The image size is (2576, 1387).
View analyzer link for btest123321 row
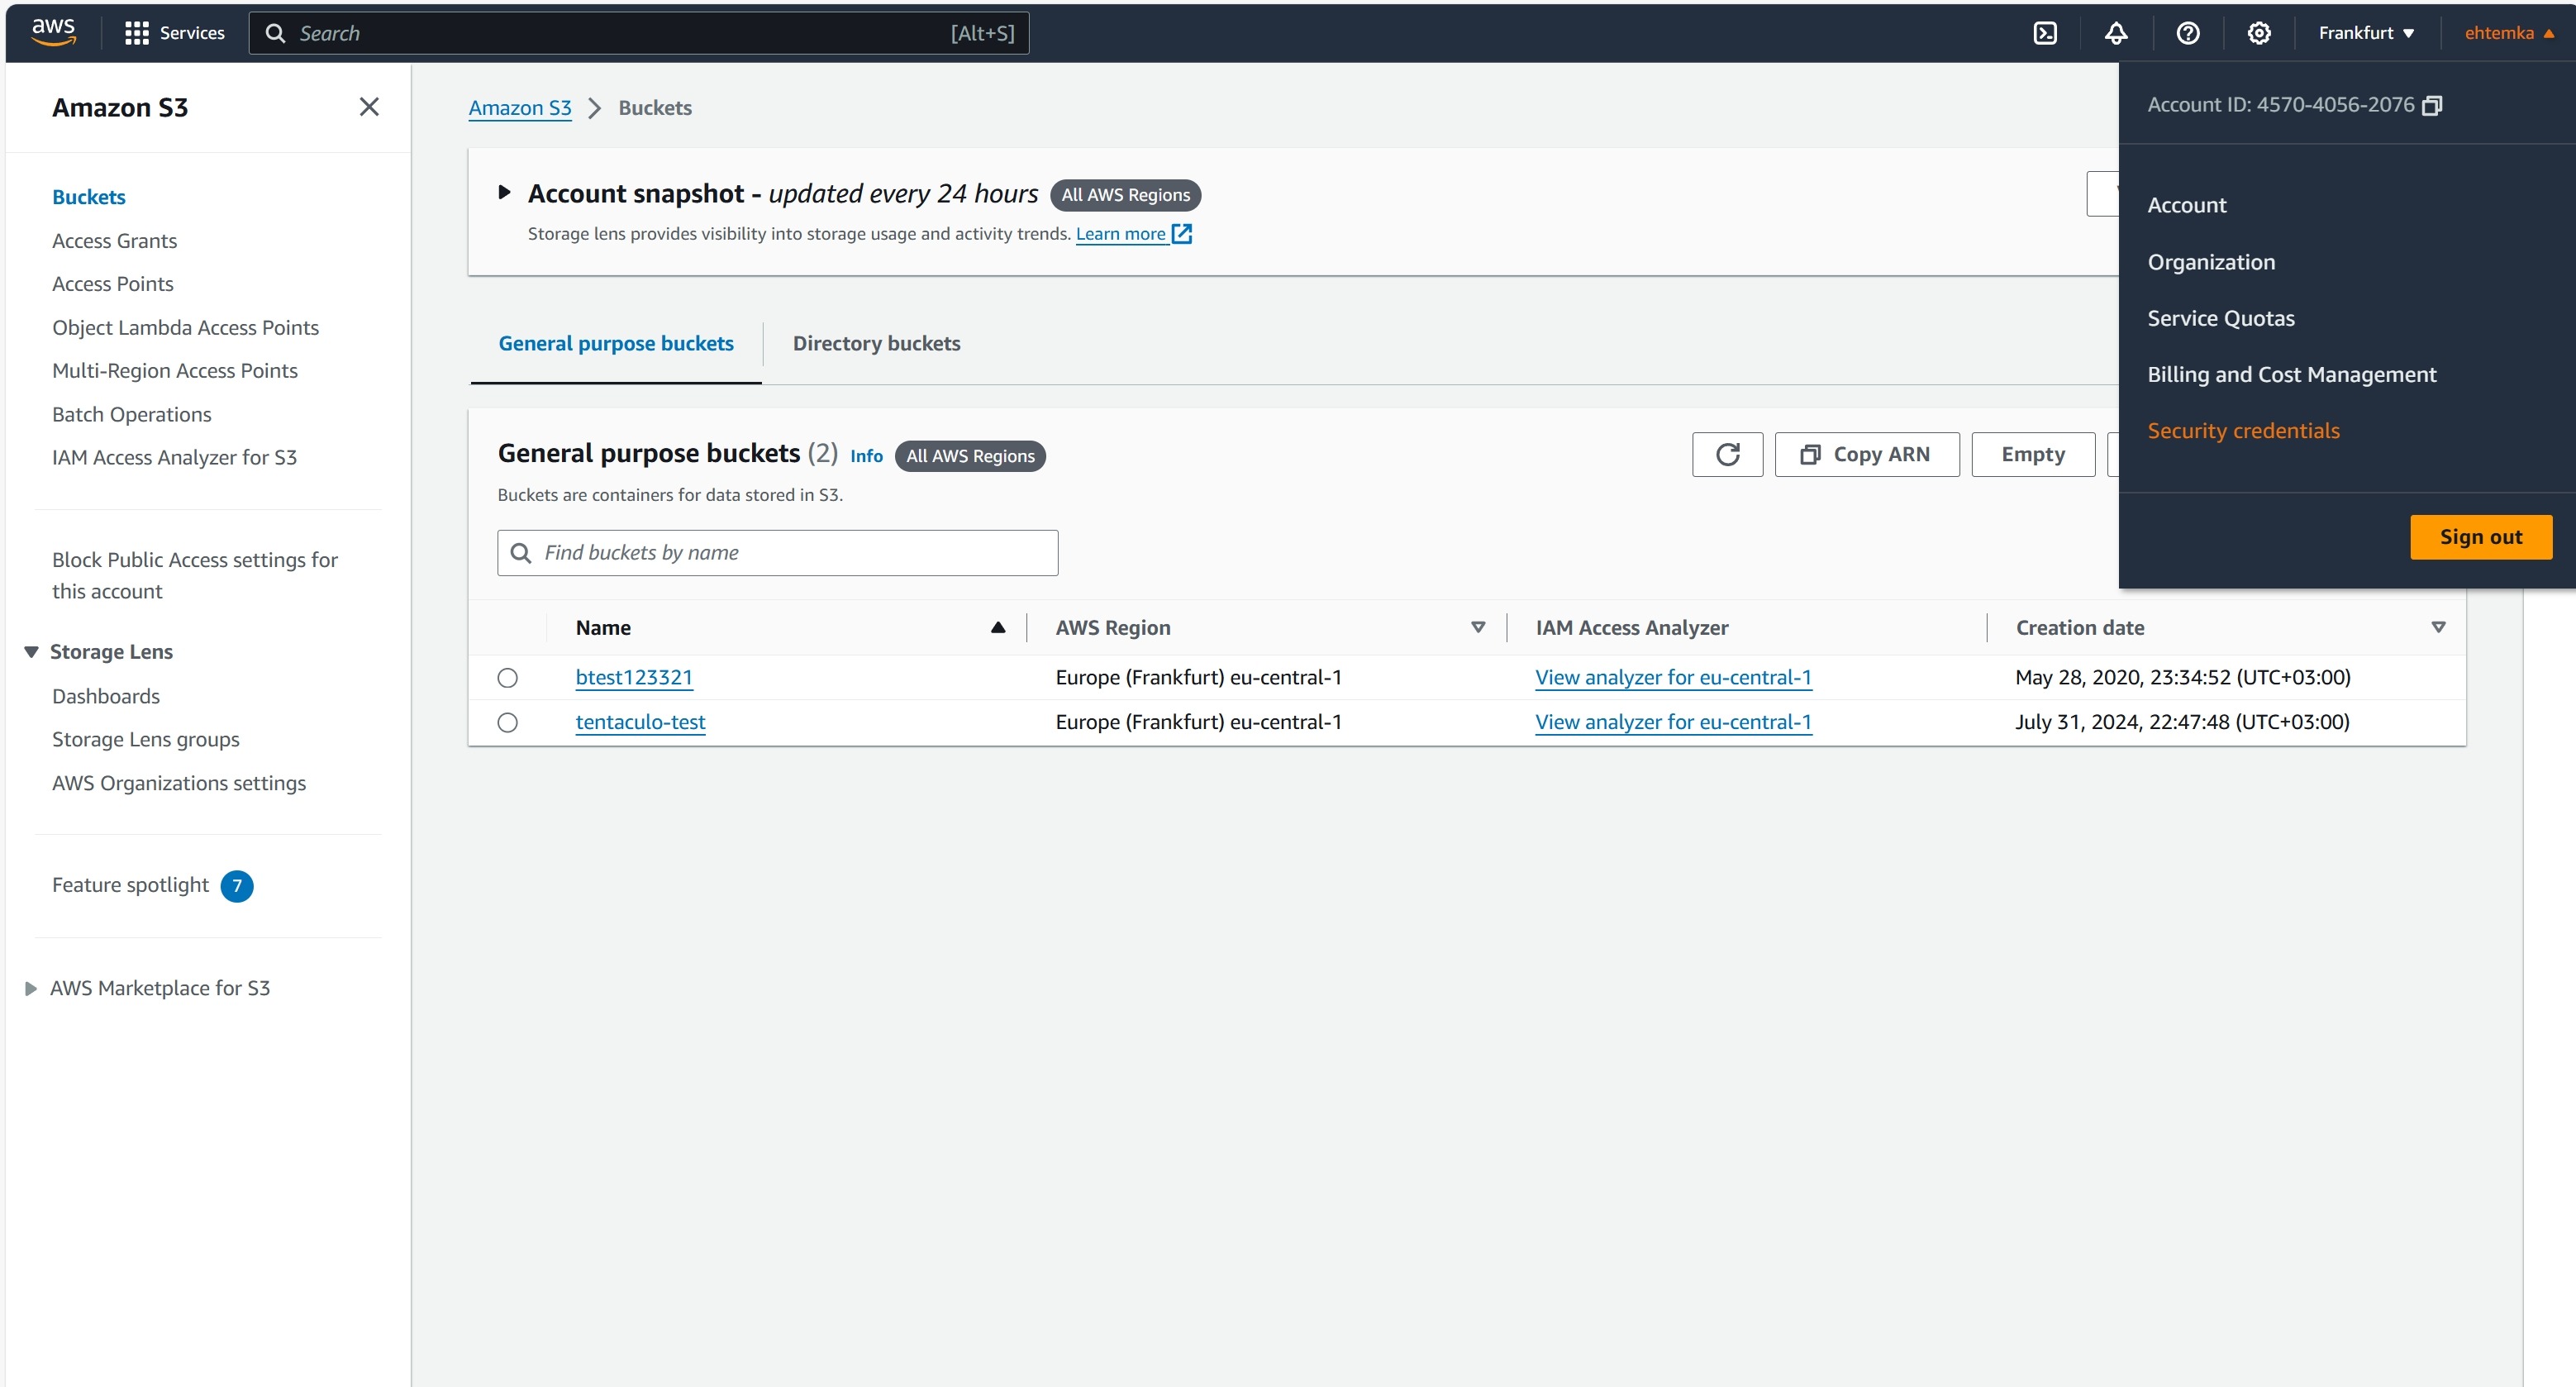tap(1673, 677)
